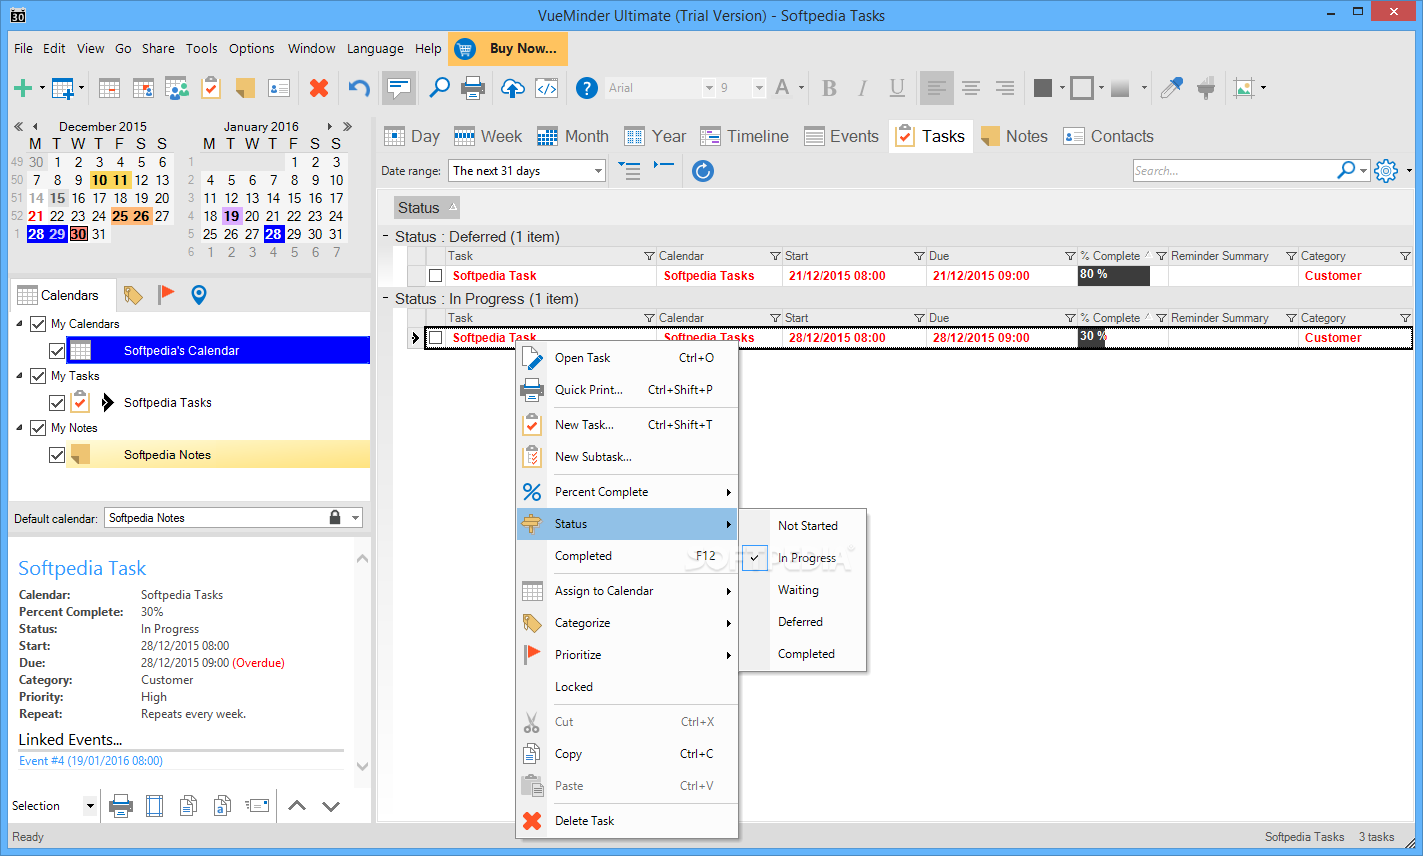Click the up arrow in details pane footer

point(297,805)
